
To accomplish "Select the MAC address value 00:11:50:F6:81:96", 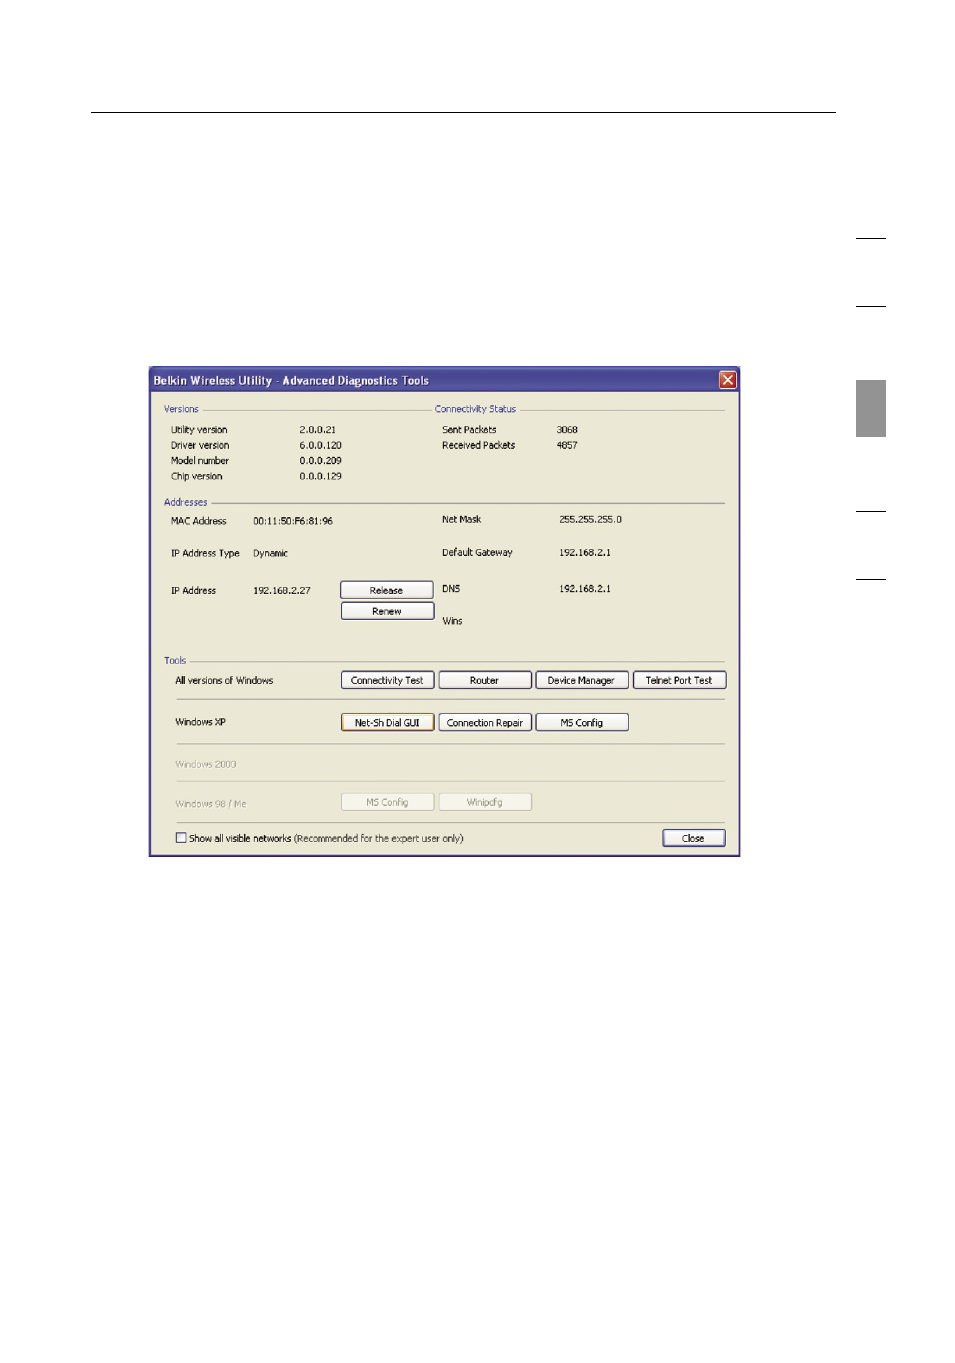I will click(293, 521).
